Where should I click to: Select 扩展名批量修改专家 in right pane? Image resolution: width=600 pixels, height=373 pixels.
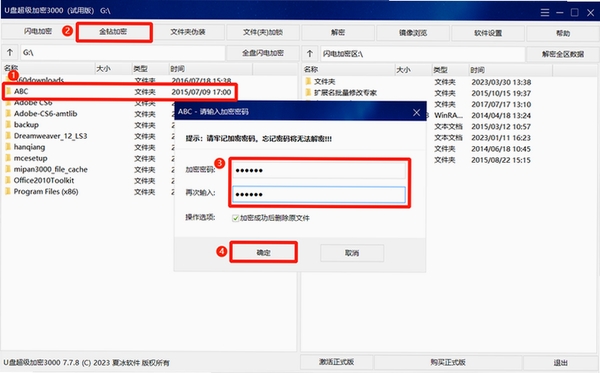tap(346, 93)
